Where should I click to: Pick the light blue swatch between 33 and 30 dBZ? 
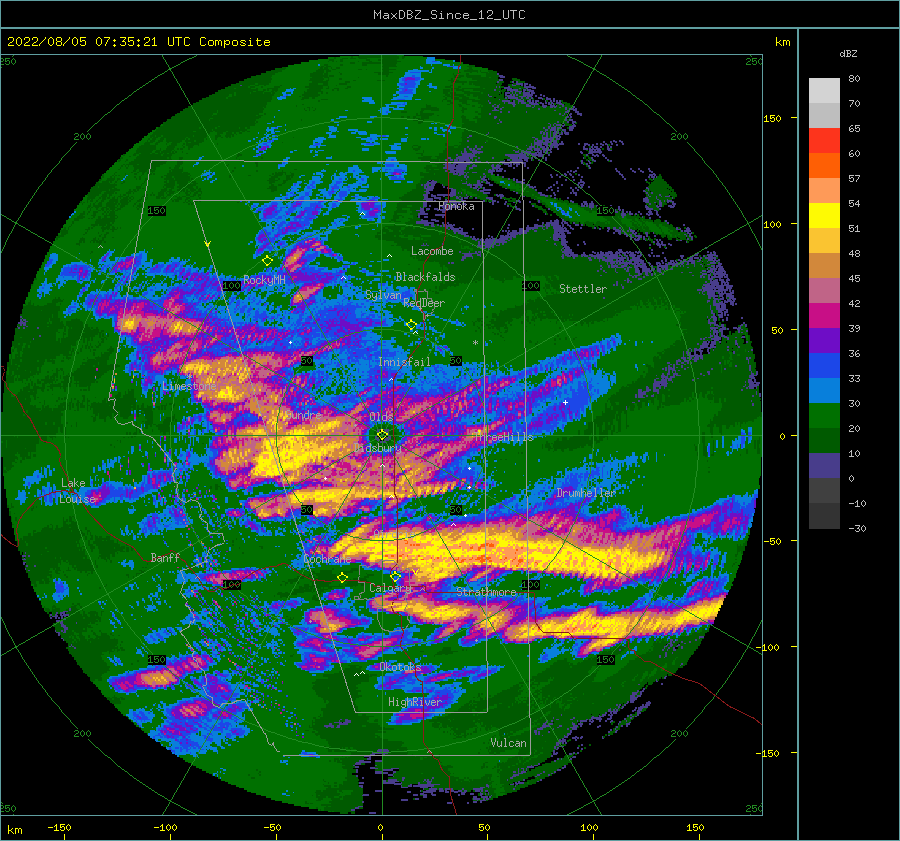point(824,391)
